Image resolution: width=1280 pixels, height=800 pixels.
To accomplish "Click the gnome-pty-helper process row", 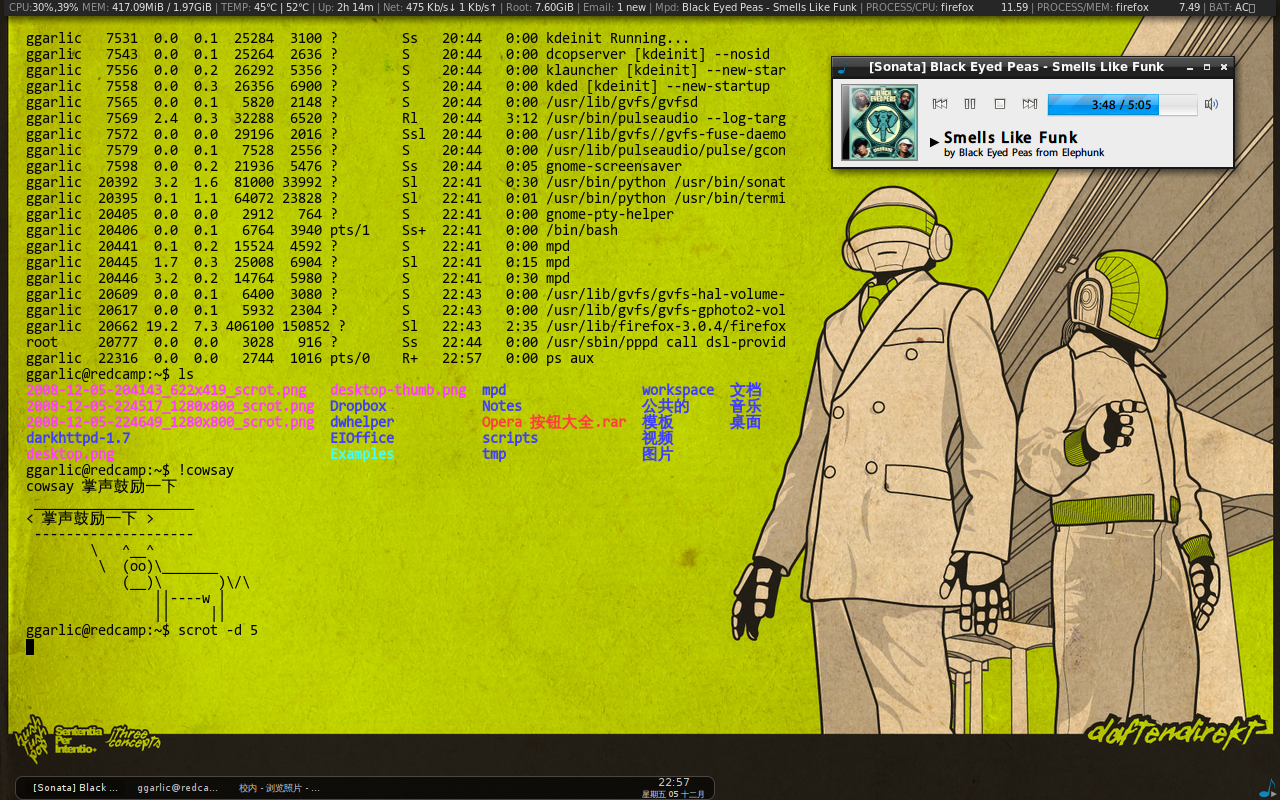I will pos(350,214).
